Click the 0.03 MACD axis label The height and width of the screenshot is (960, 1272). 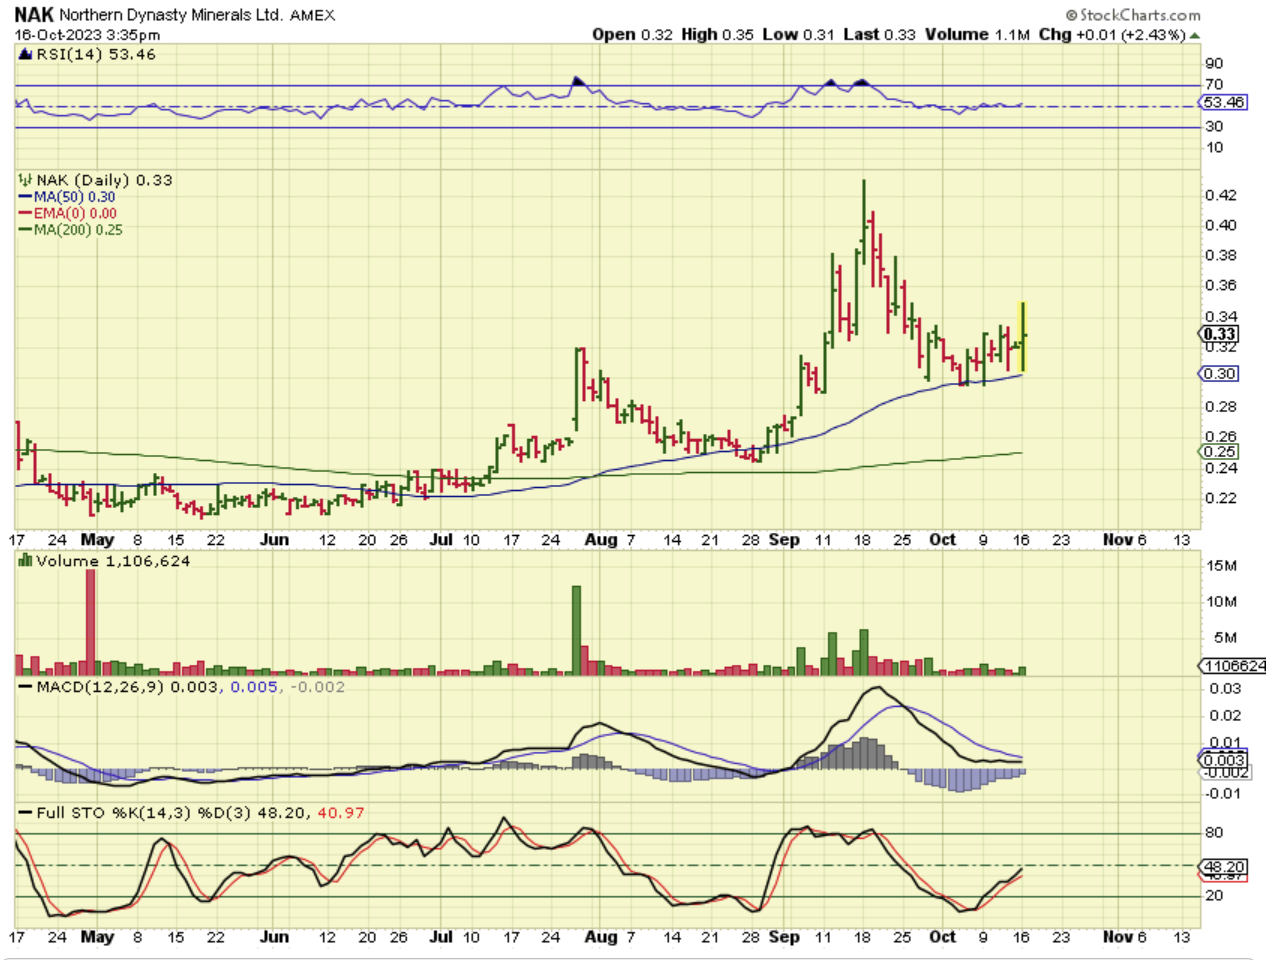pos(1225,688)
